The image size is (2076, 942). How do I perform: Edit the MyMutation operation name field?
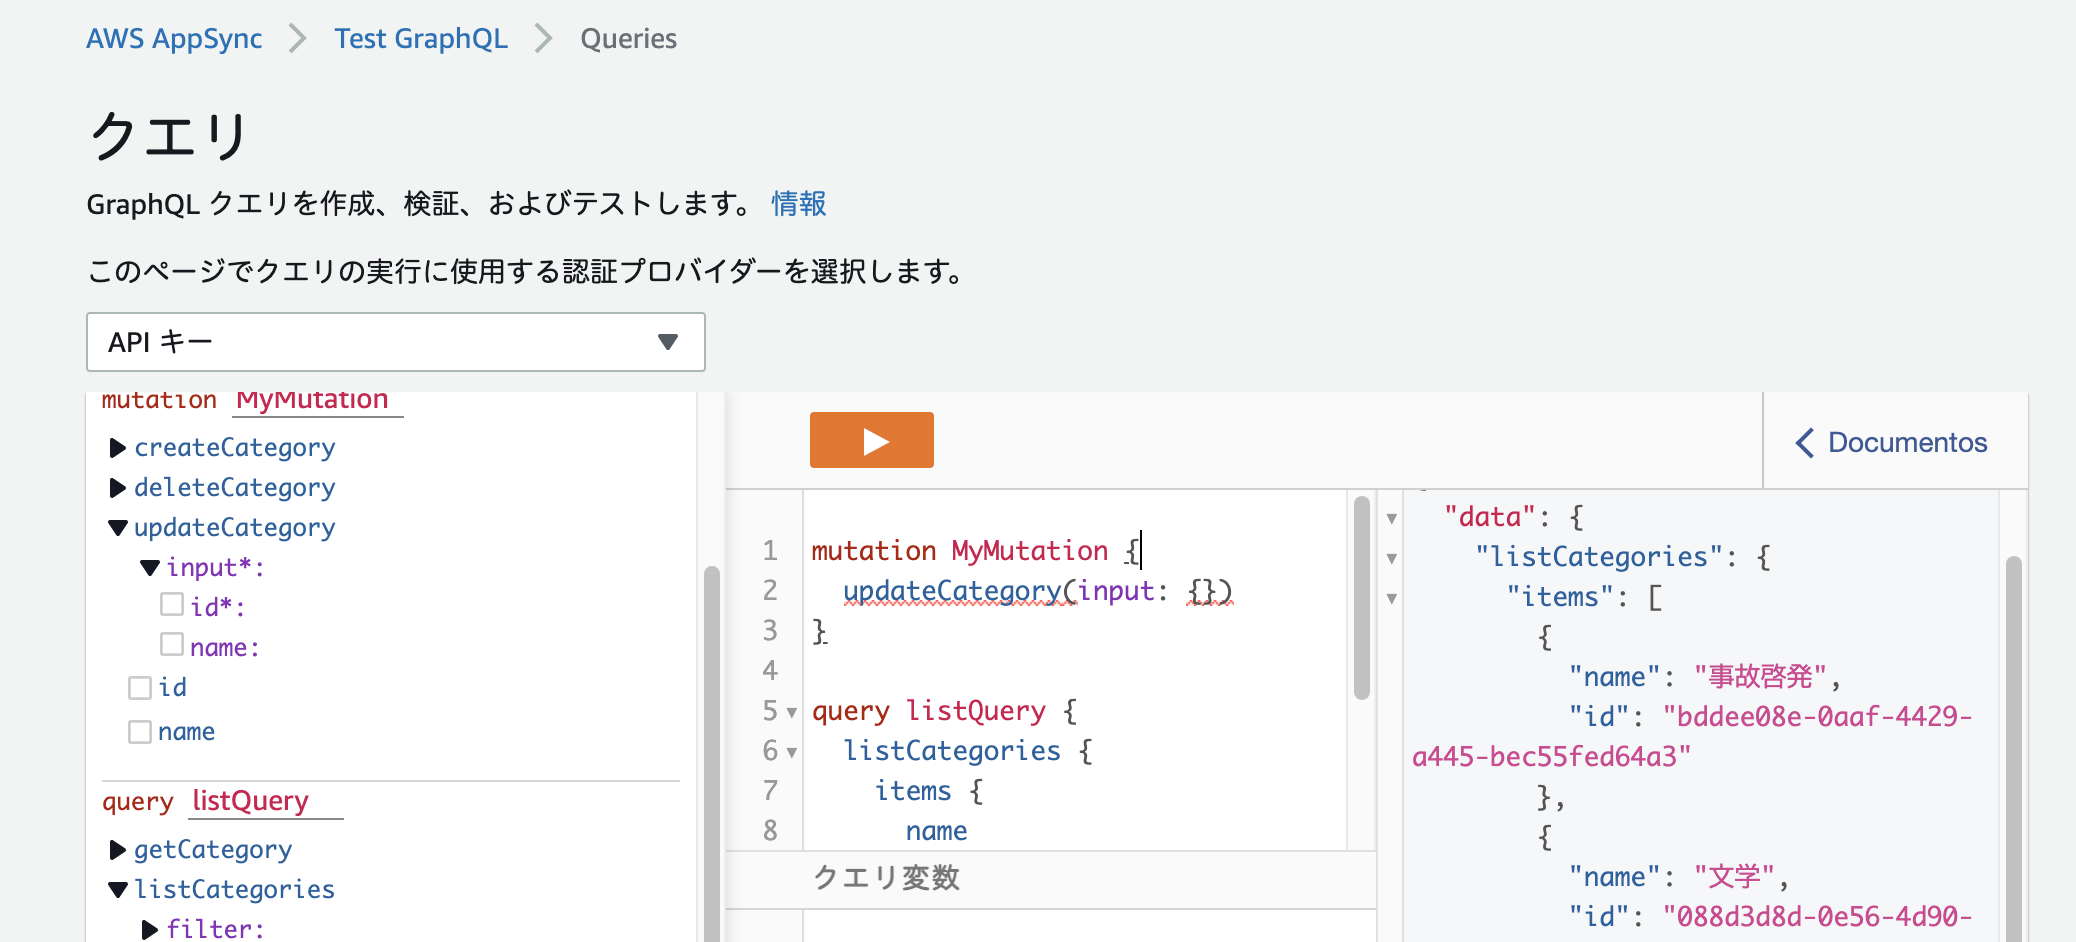click(x=319, y=400)
